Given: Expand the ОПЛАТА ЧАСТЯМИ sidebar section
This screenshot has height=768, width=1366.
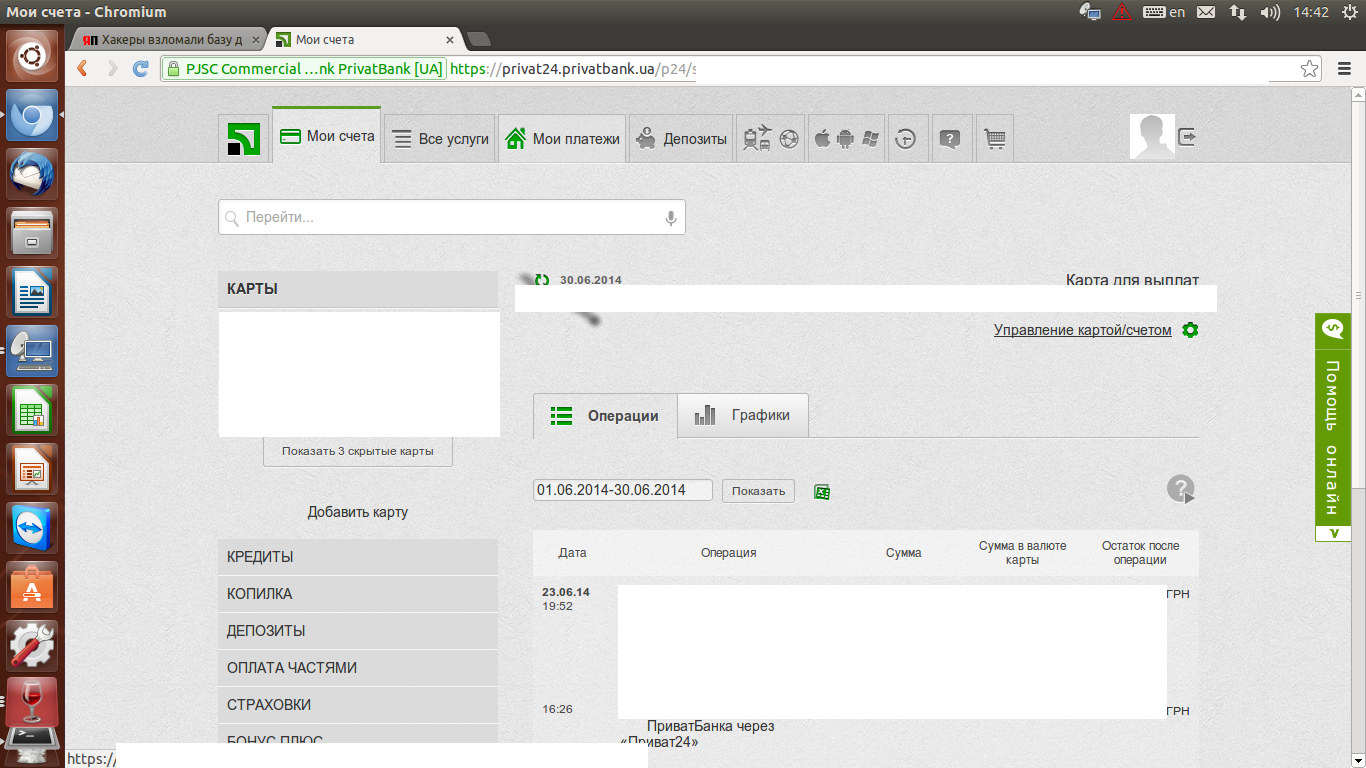Looking at the screenshot, I should coord(358,668).
